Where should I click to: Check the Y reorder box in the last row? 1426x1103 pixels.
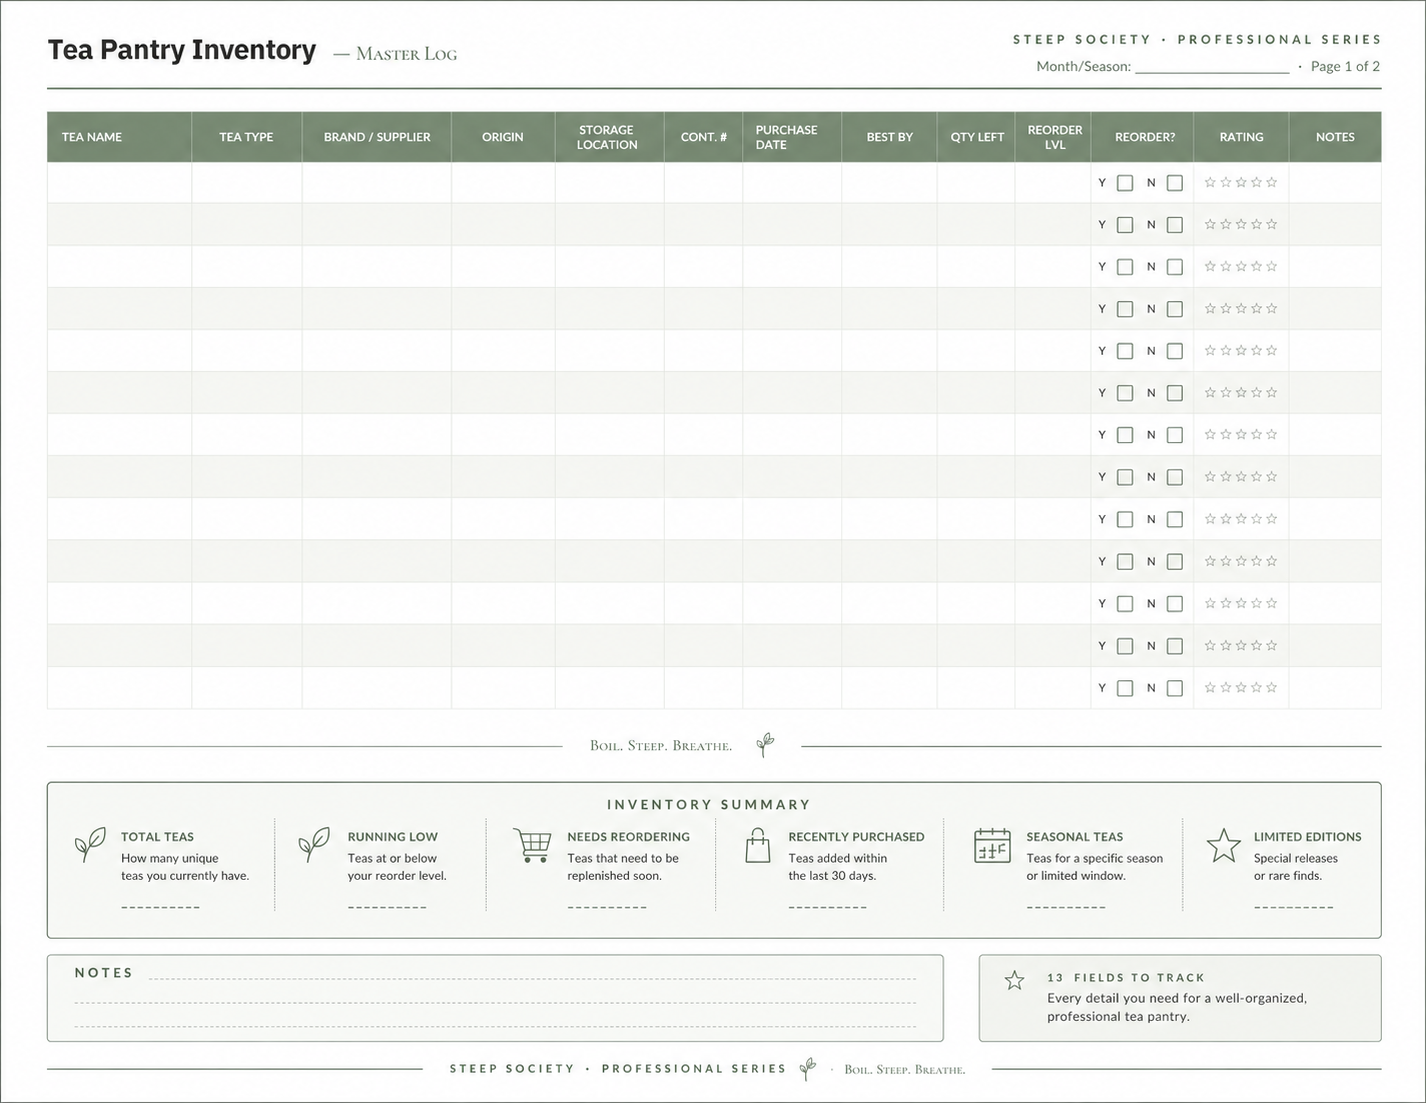click(x=1125, y=688)
